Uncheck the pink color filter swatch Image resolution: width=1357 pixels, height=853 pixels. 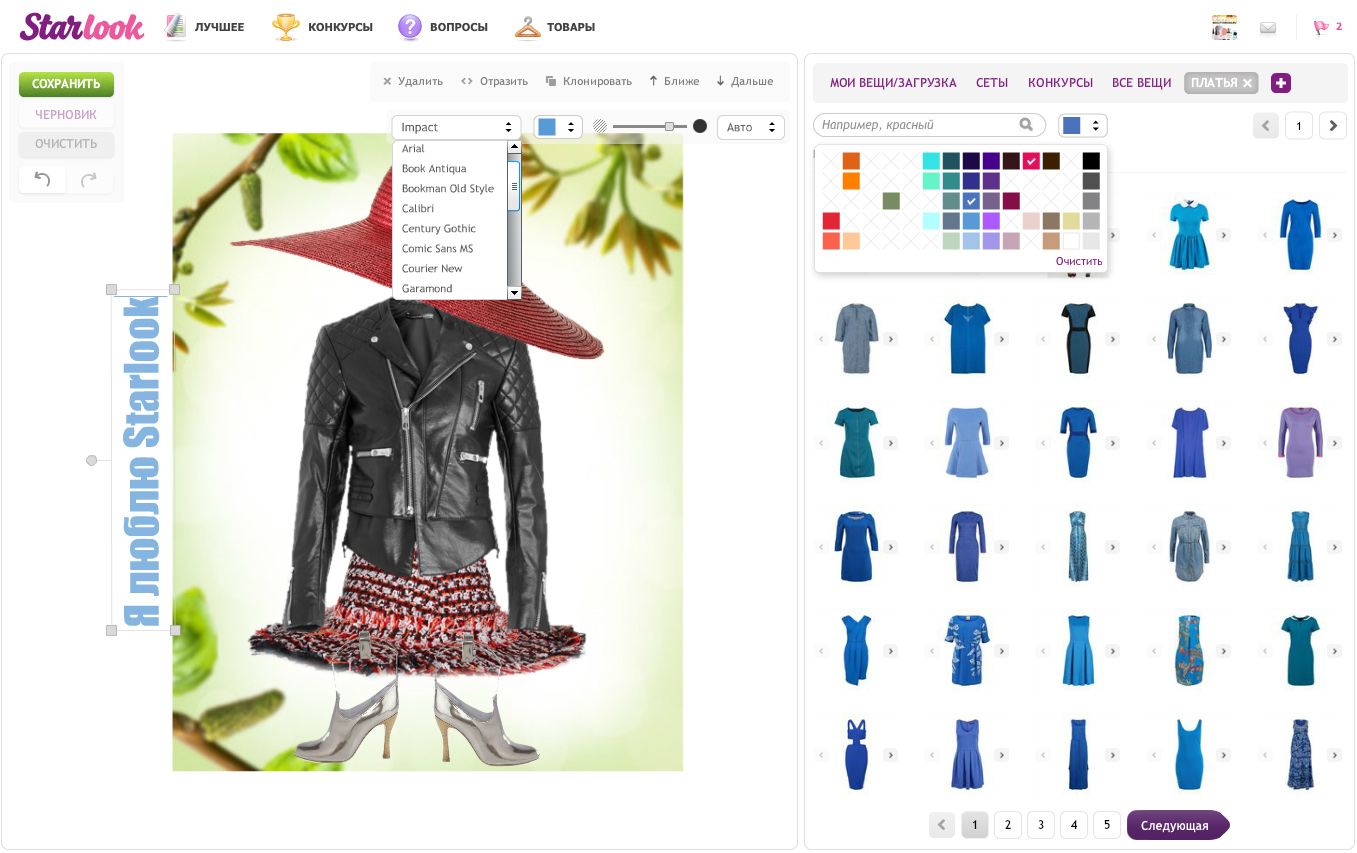tap(1031, 161)
